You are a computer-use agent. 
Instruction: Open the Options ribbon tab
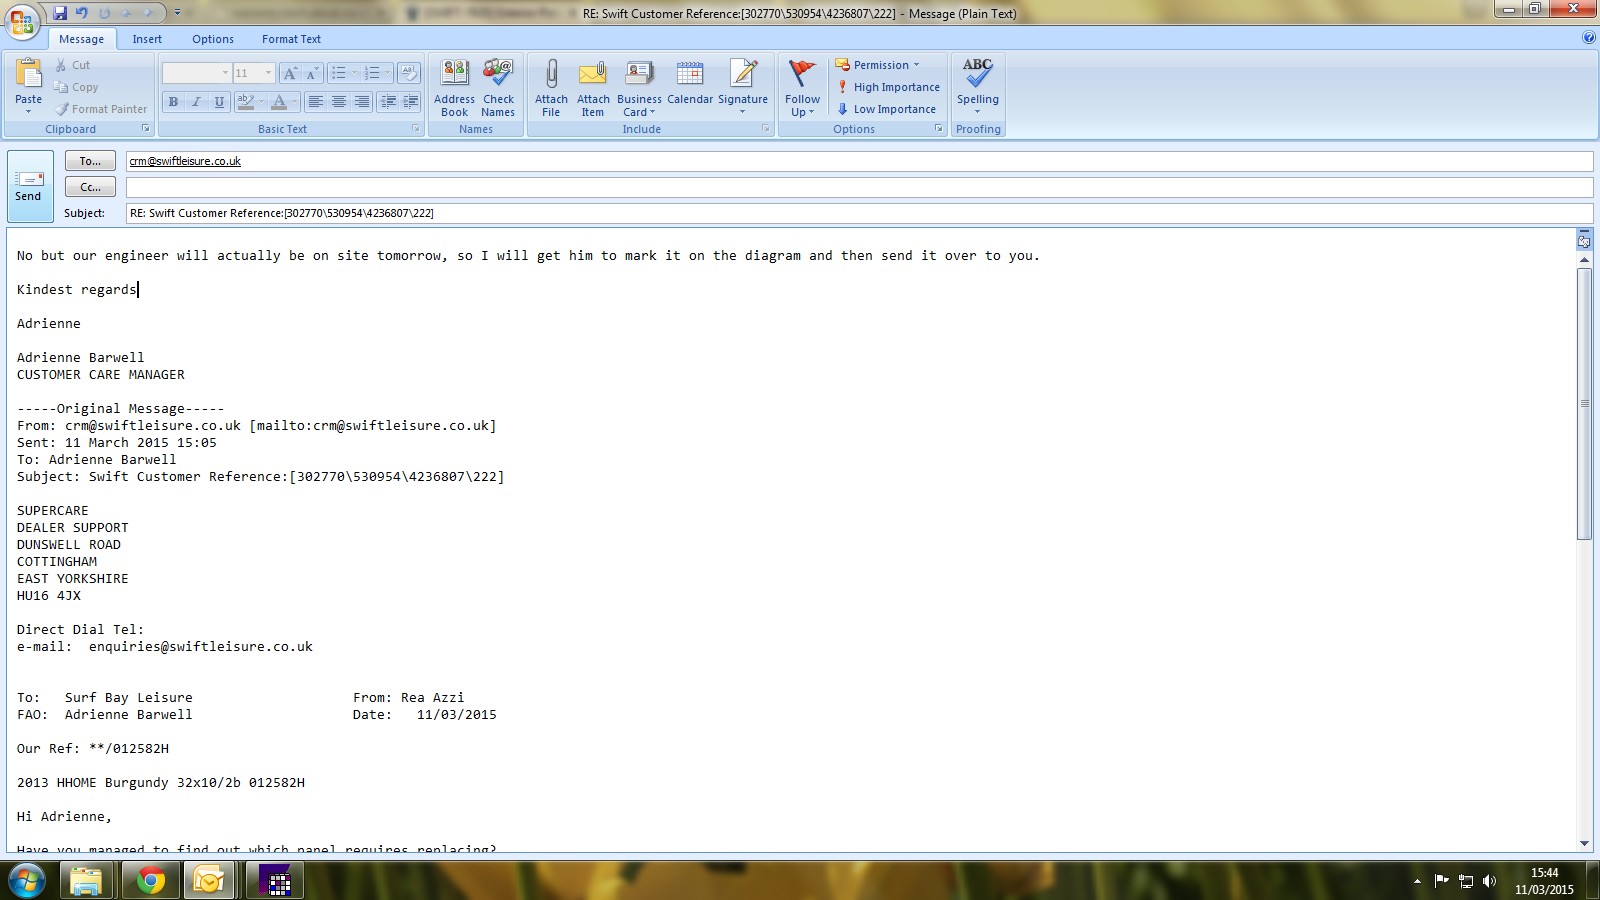(213, 39)
